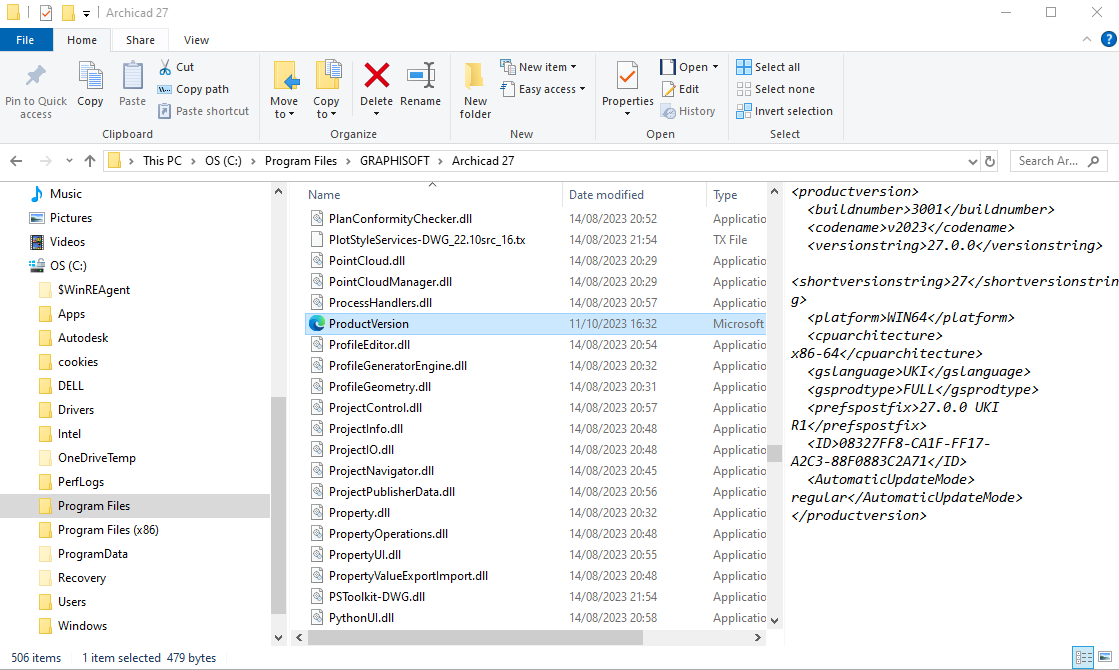
Task: Open the View ribbon tab
Action: [196, 40]
